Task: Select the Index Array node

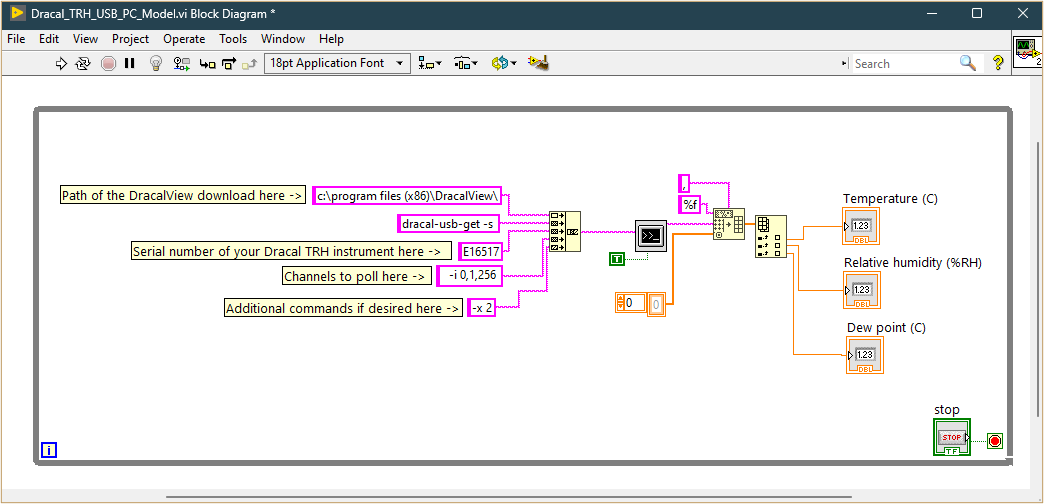Action: [x=770, y=236]
